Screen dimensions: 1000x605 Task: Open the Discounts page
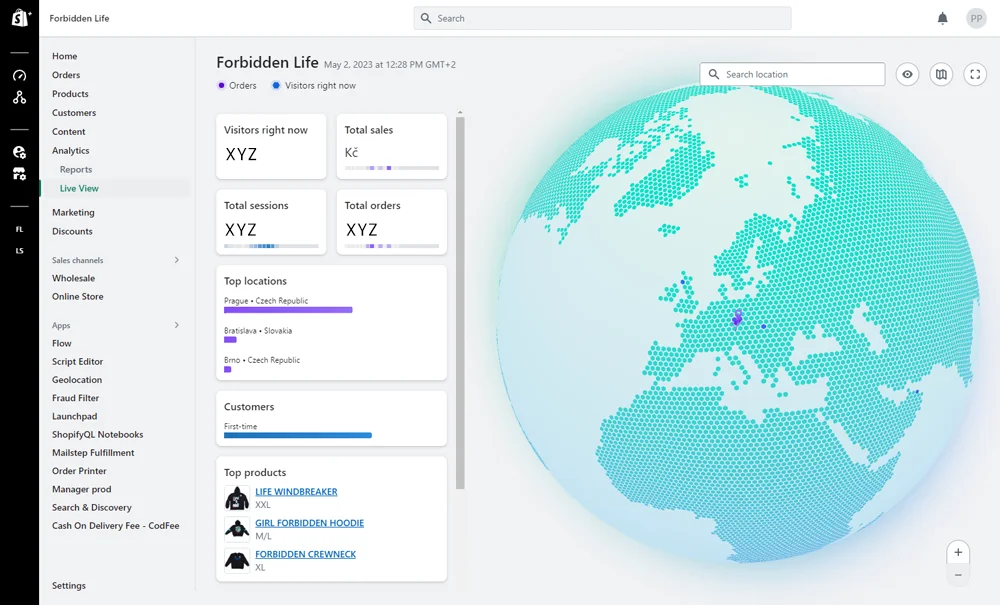tap(72, 231)
